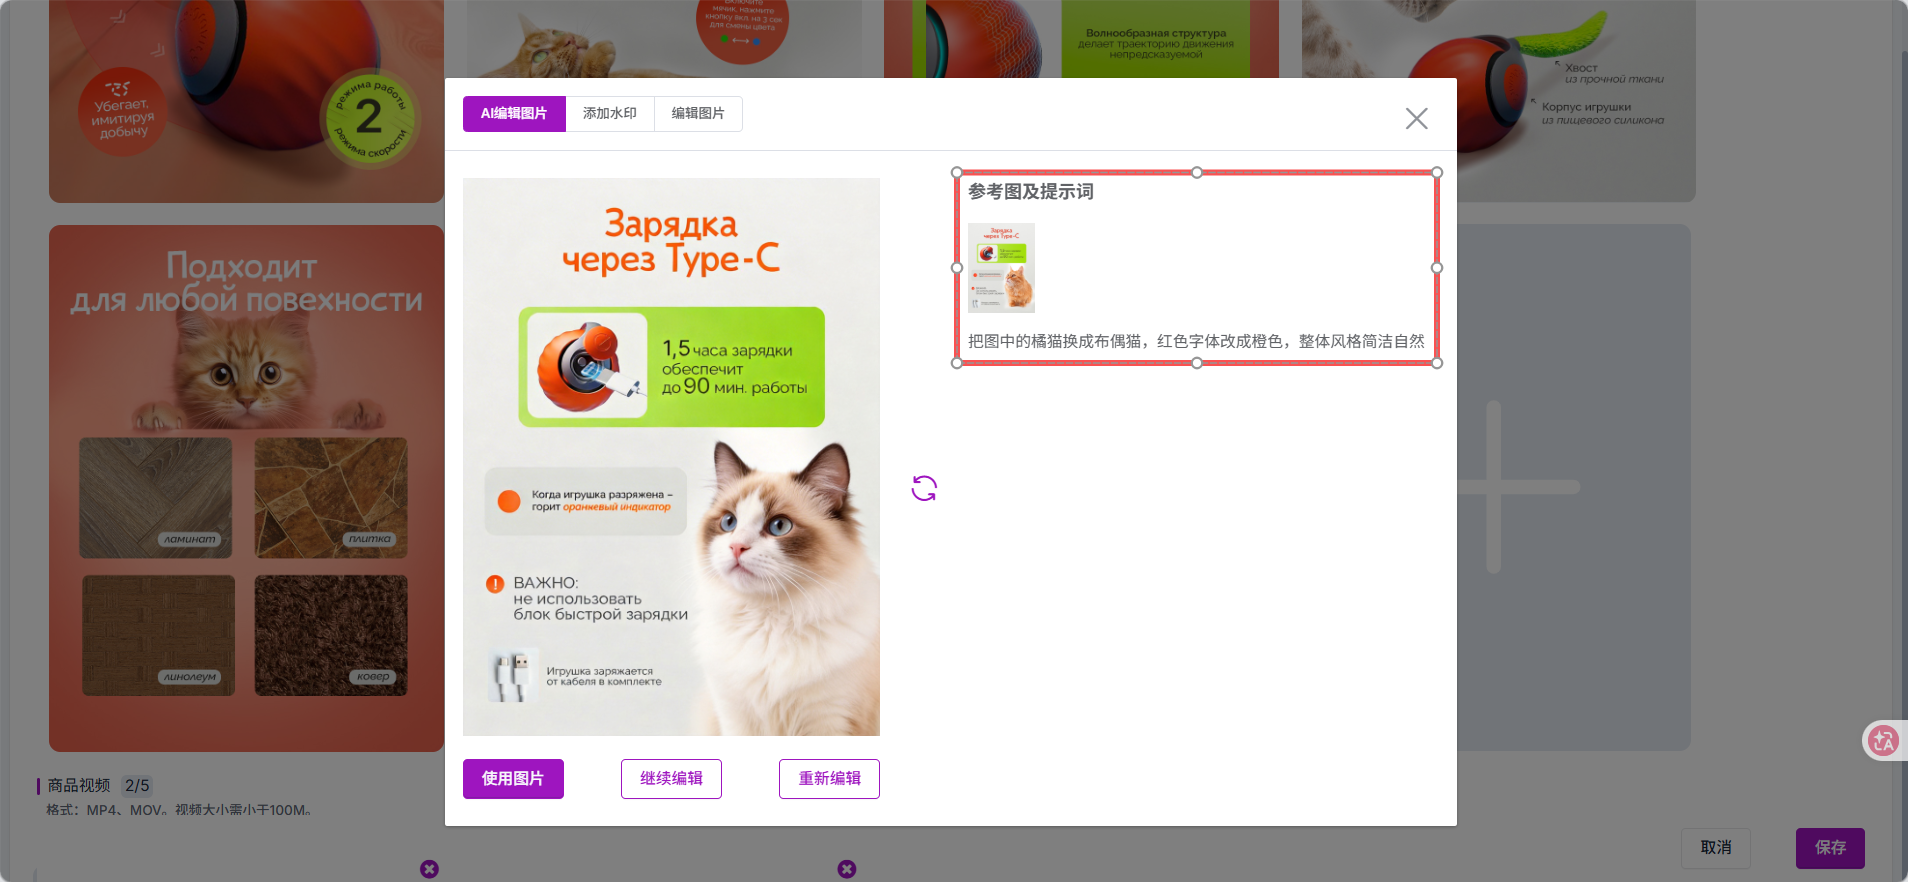Click the purple 保存 button
1908x882 pixels.
[1829, 848]
